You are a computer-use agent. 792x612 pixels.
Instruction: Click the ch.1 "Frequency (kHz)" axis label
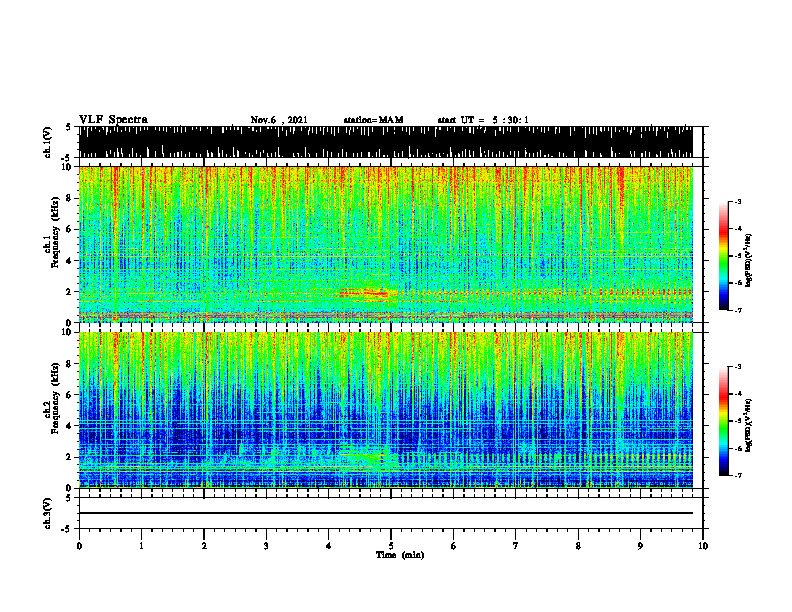tap(56, 233)
